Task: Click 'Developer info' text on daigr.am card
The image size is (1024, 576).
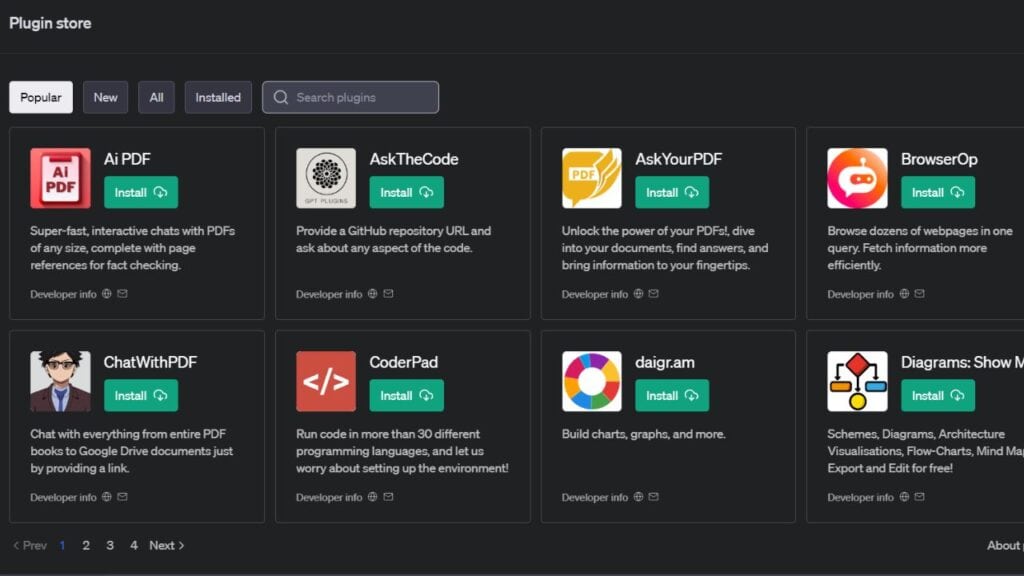Action: (x=595, y=498)
